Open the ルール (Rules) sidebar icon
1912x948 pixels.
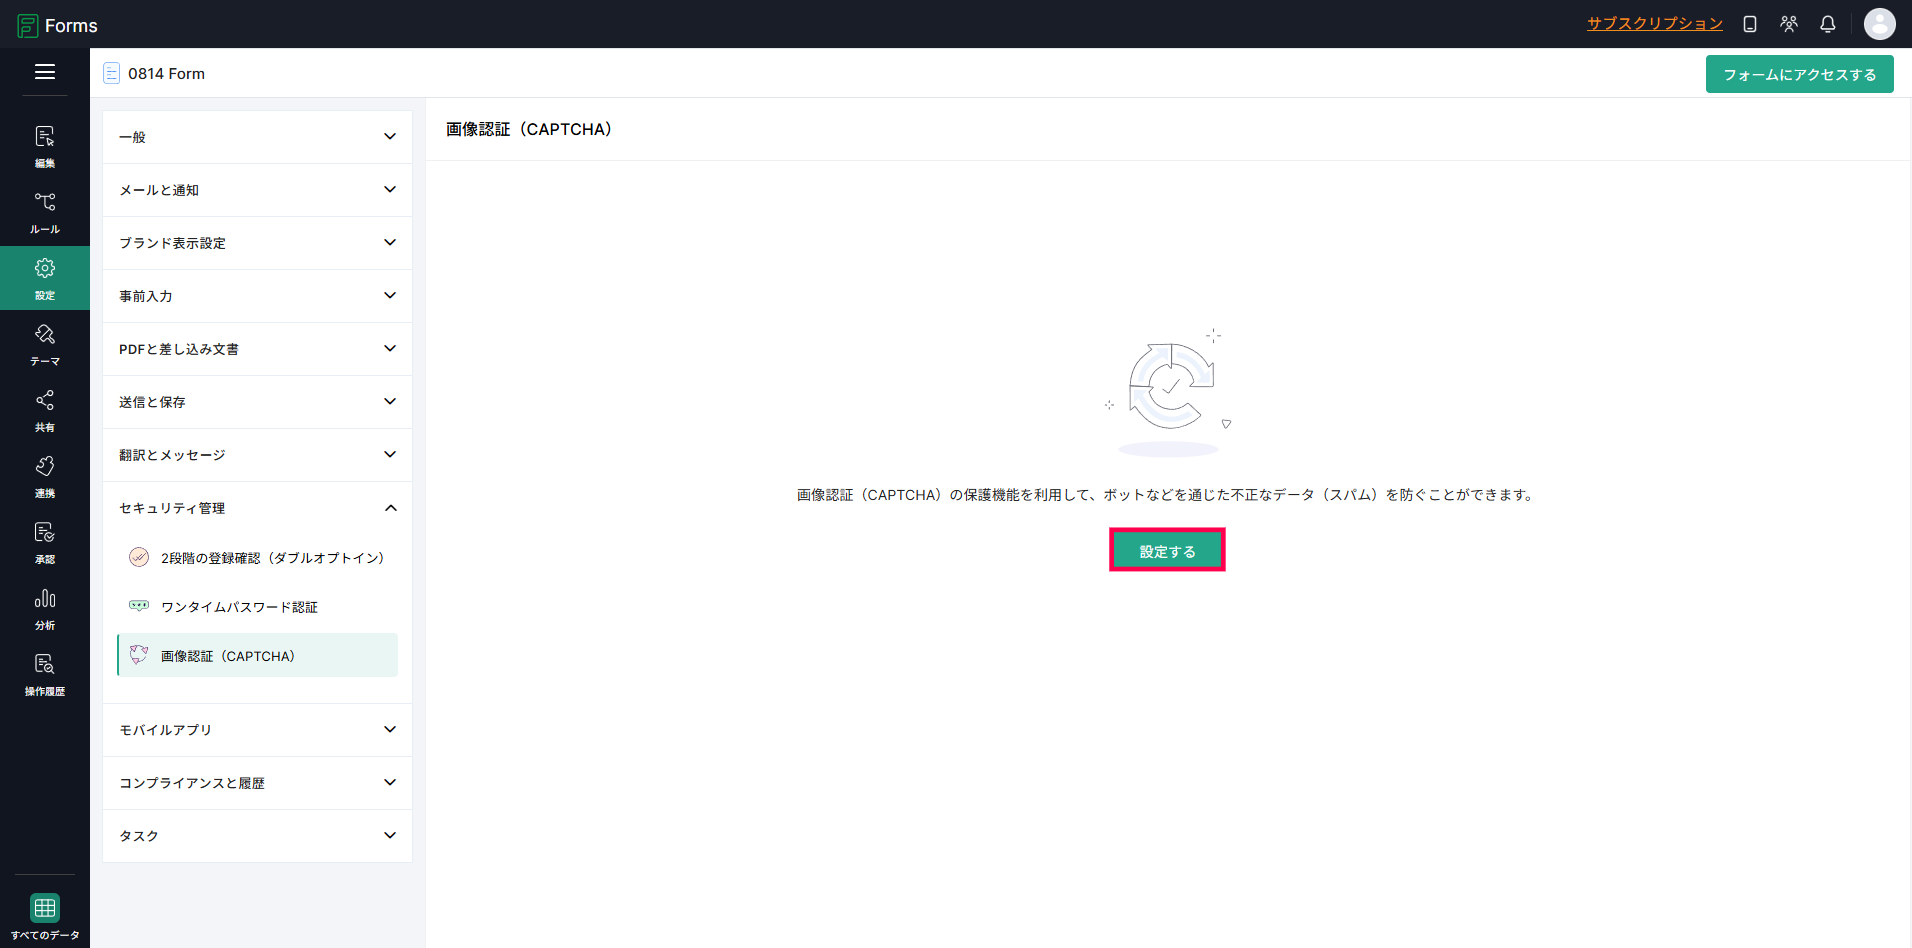45,212
